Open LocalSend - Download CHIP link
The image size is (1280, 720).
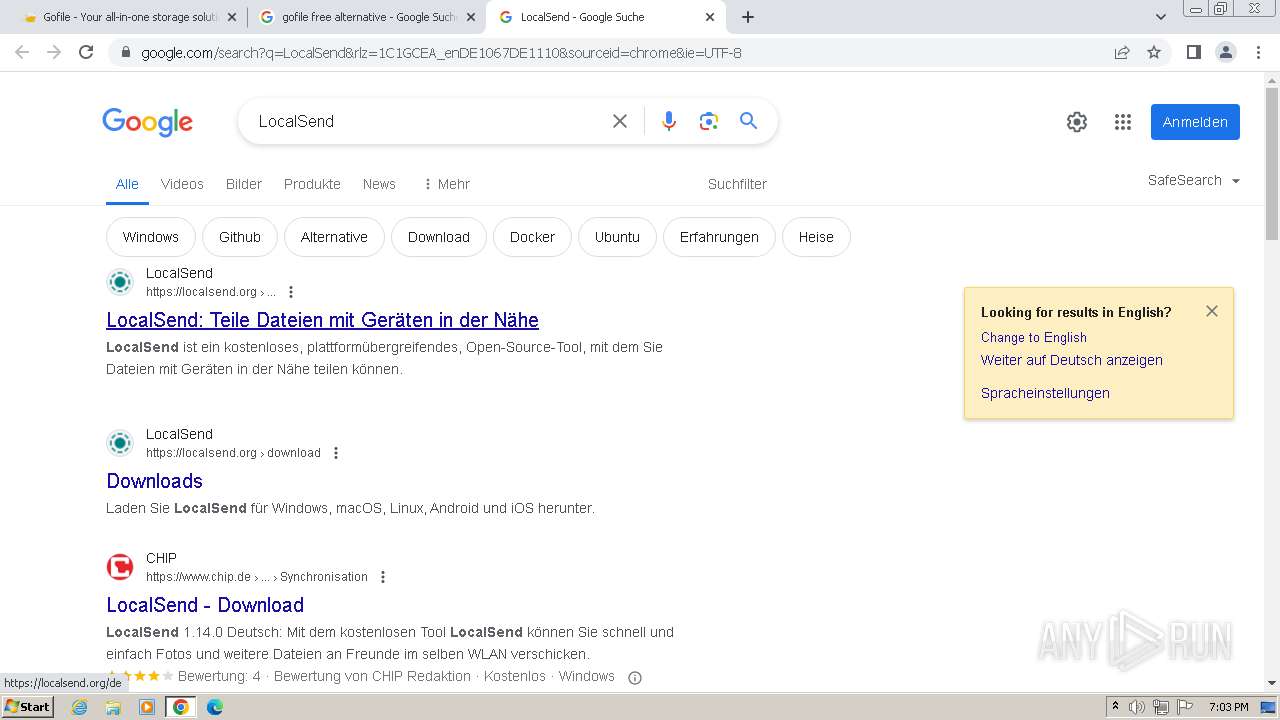pyautogui.click(x=205, y=605)
